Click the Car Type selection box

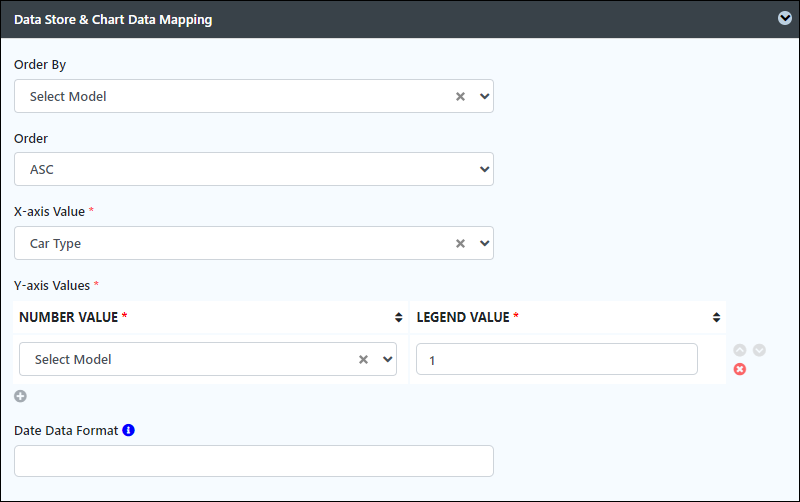tap(254, 243)
